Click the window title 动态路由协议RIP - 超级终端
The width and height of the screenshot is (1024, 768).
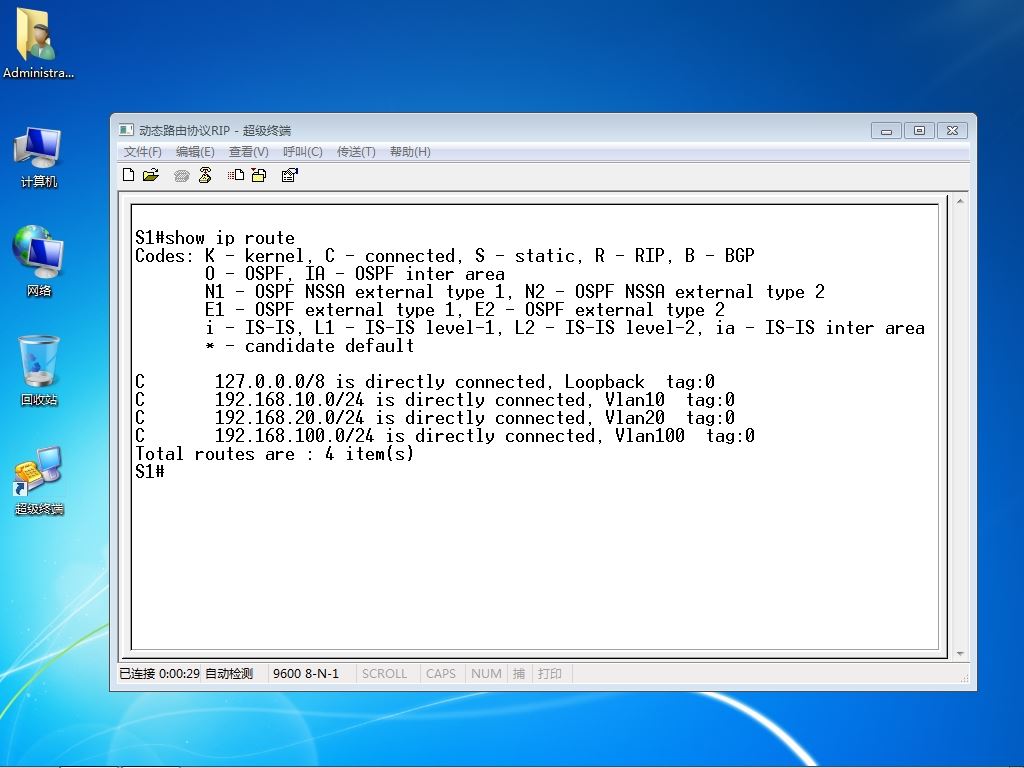click(215, 131)
